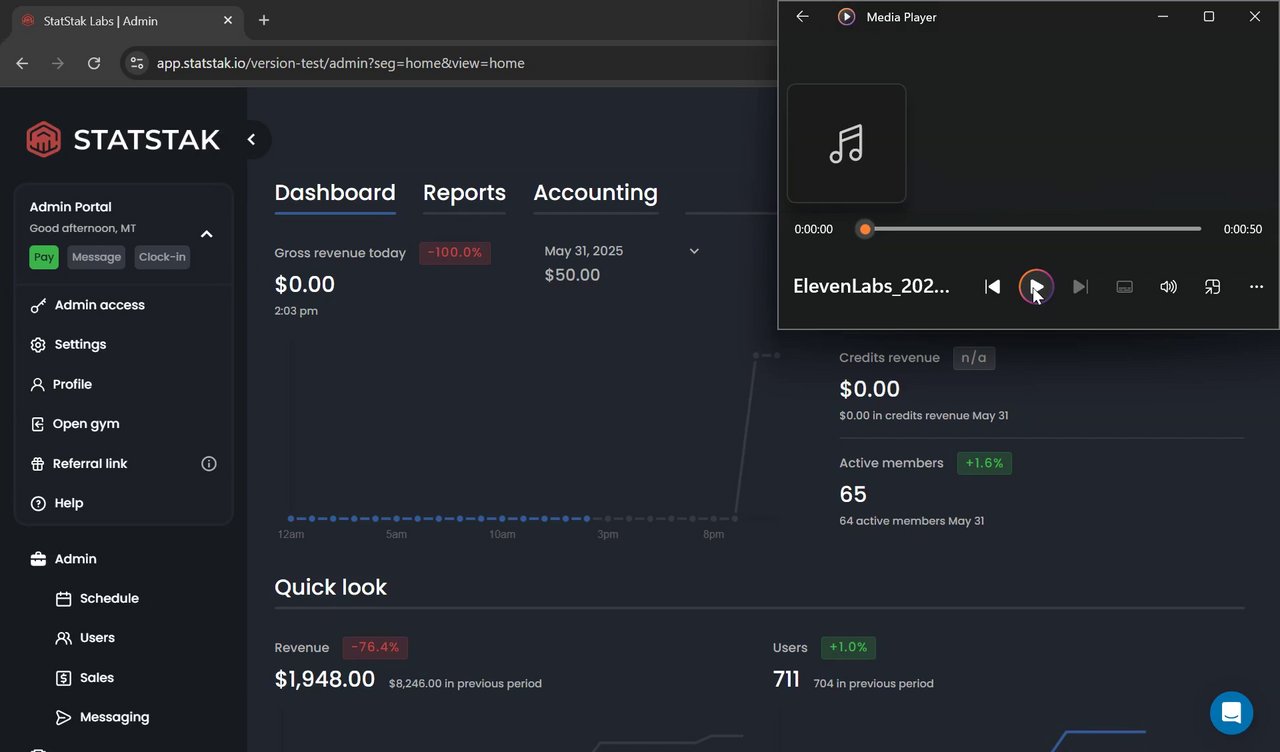Click the Media Player seek bar
Screen dimensions: 1280x752
click(x=1030, y=229)
